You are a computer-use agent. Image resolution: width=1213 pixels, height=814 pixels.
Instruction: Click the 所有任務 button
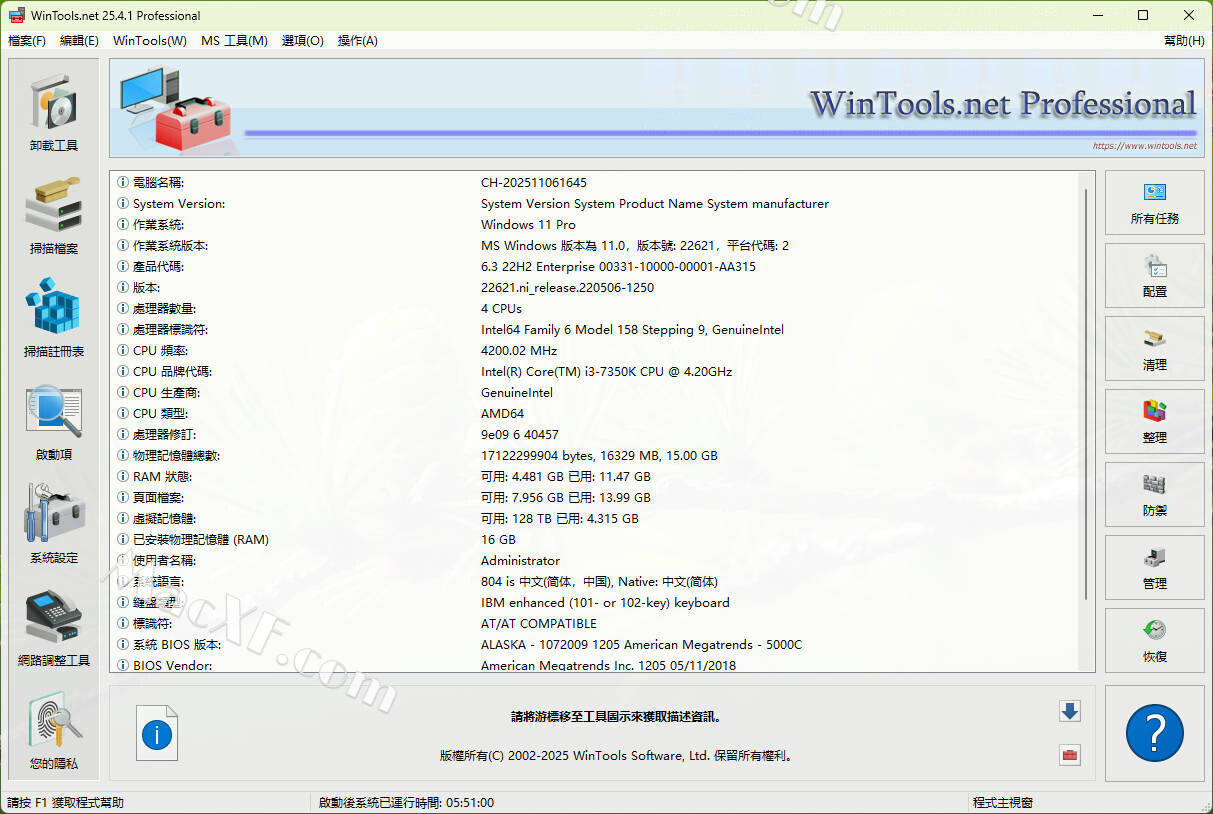point(1154,203)
